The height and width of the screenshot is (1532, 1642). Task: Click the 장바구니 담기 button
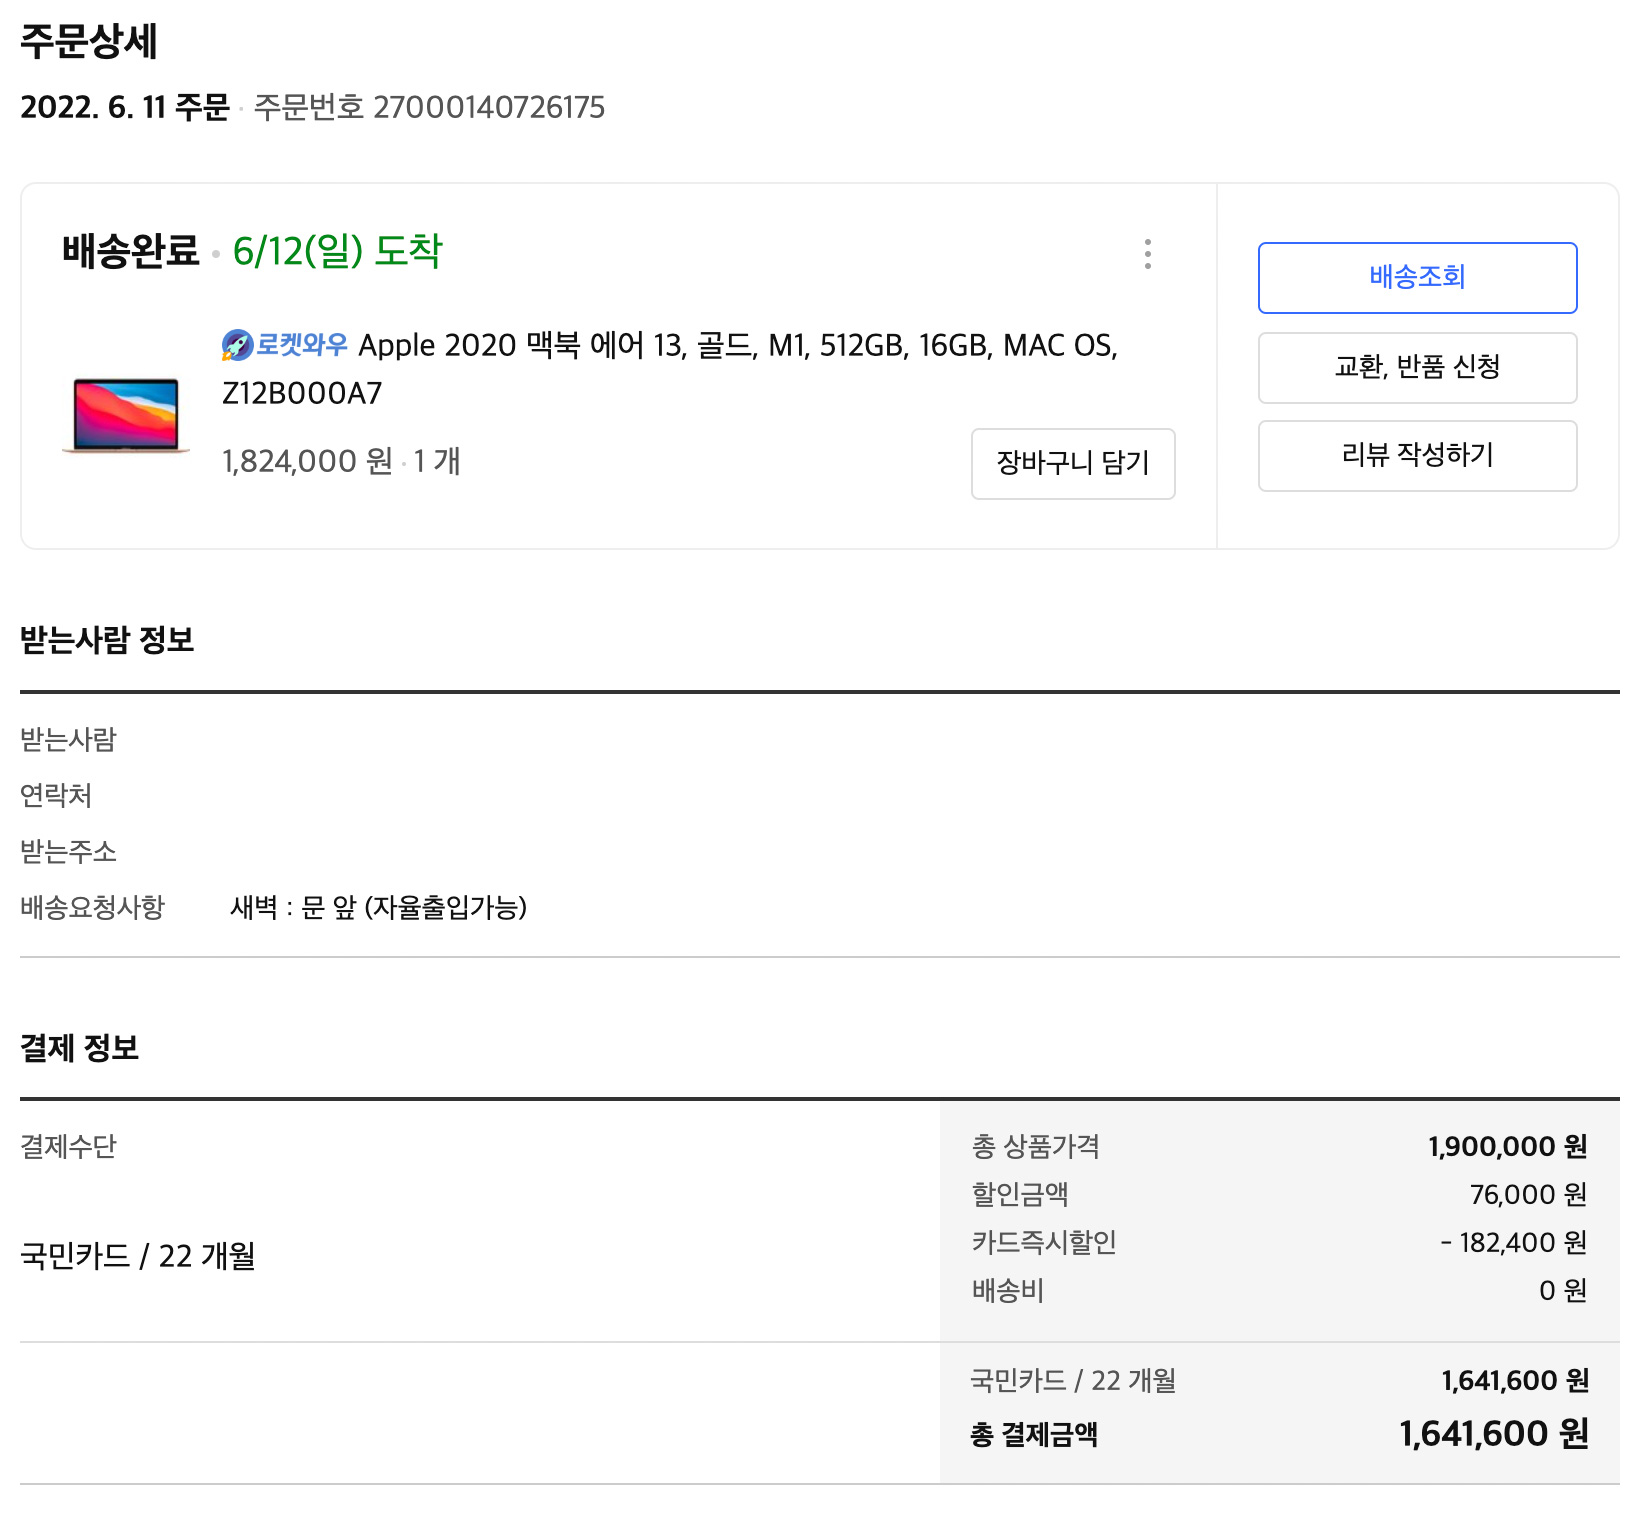point(1073,463)
